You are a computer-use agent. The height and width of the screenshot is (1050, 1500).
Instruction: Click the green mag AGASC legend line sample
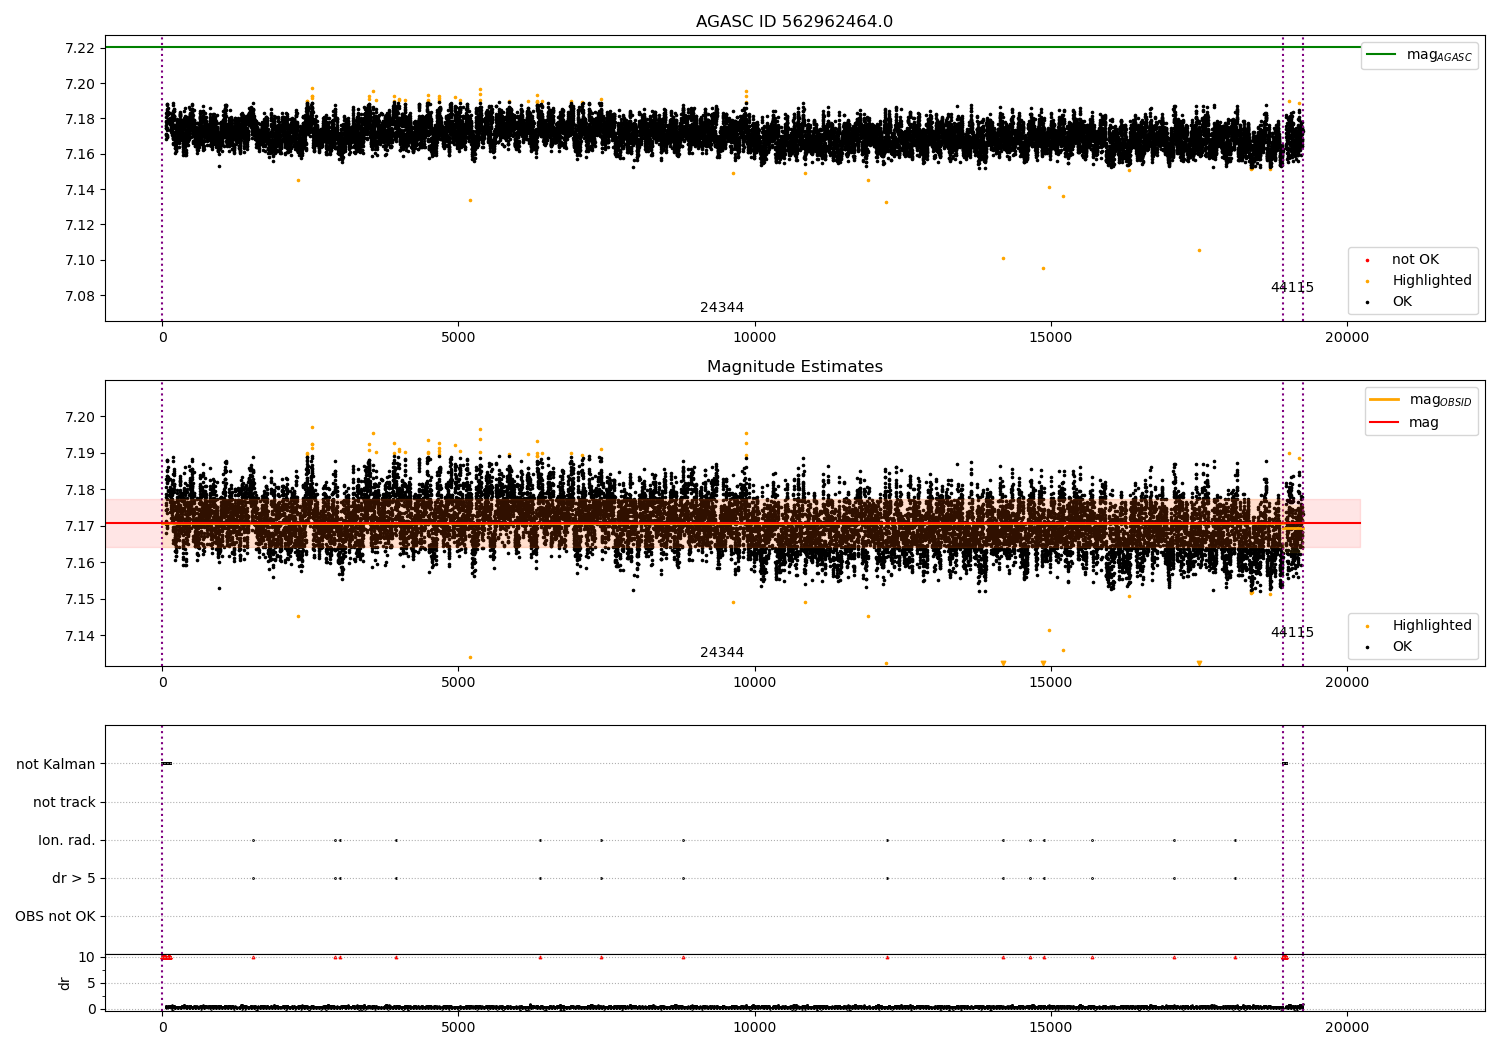point(1381,55)
